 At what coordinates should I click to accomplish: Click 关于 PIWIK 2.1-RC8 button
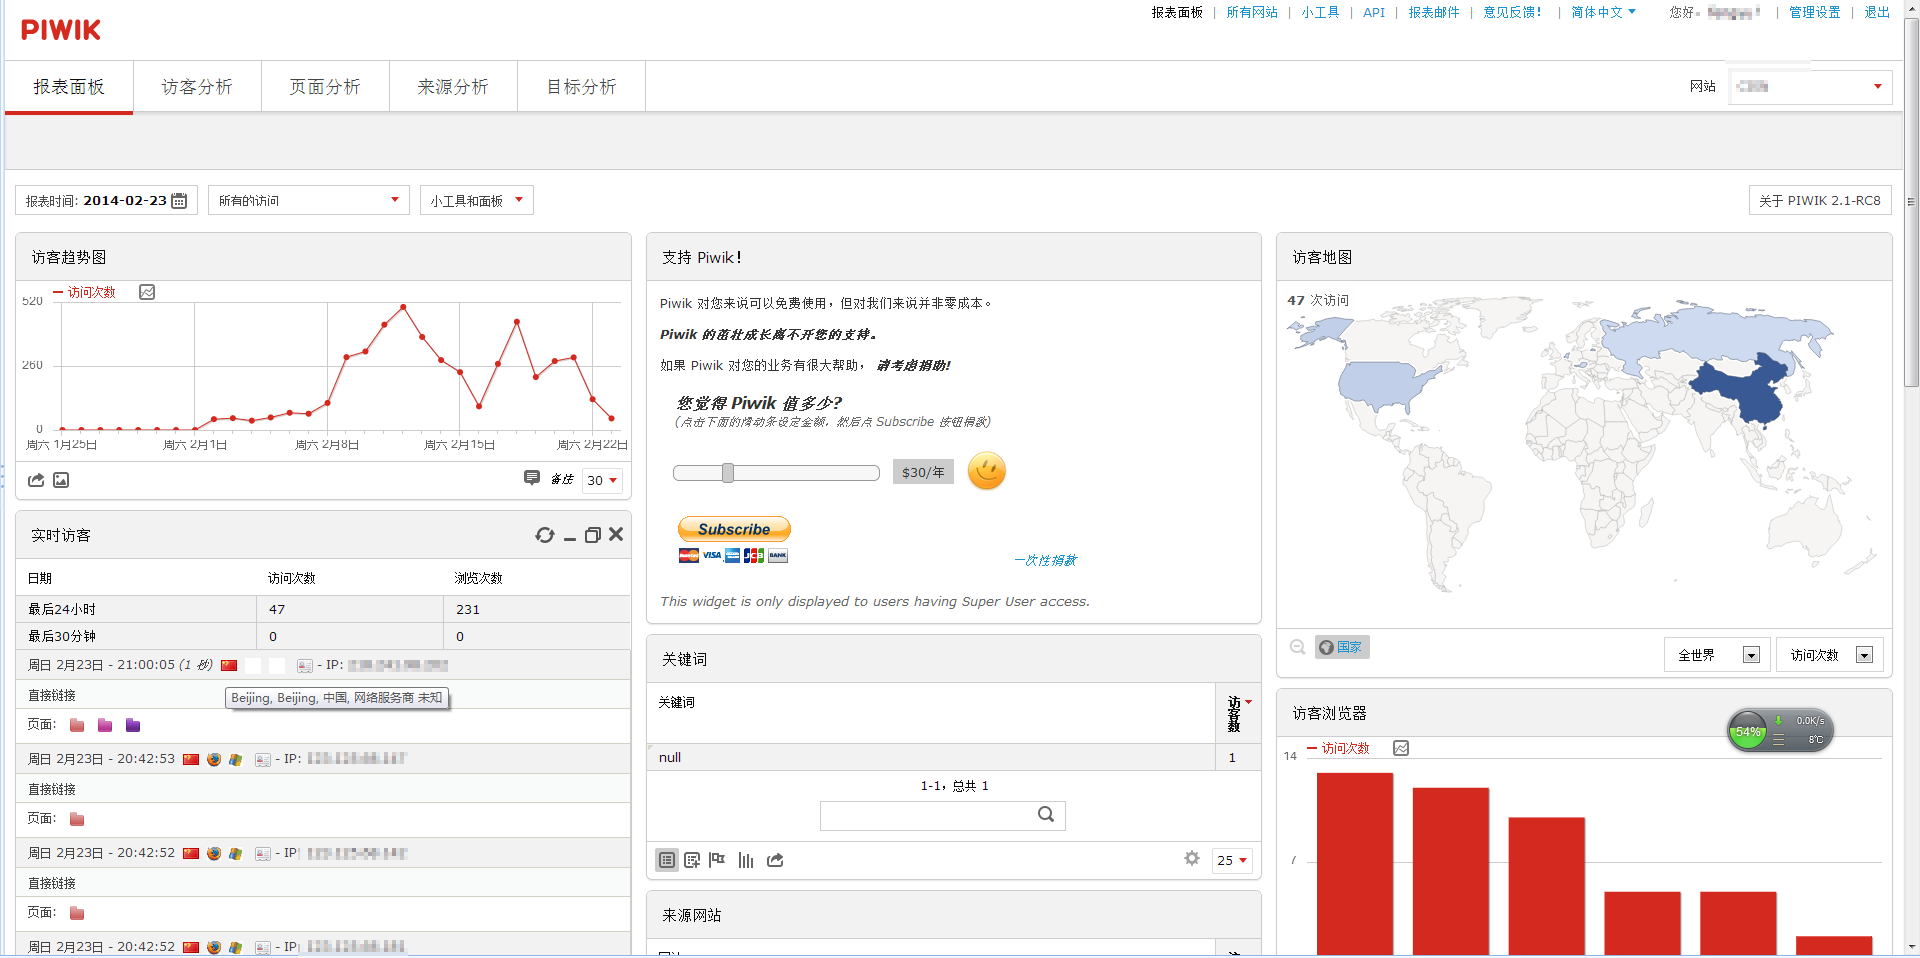[1820, 200]
